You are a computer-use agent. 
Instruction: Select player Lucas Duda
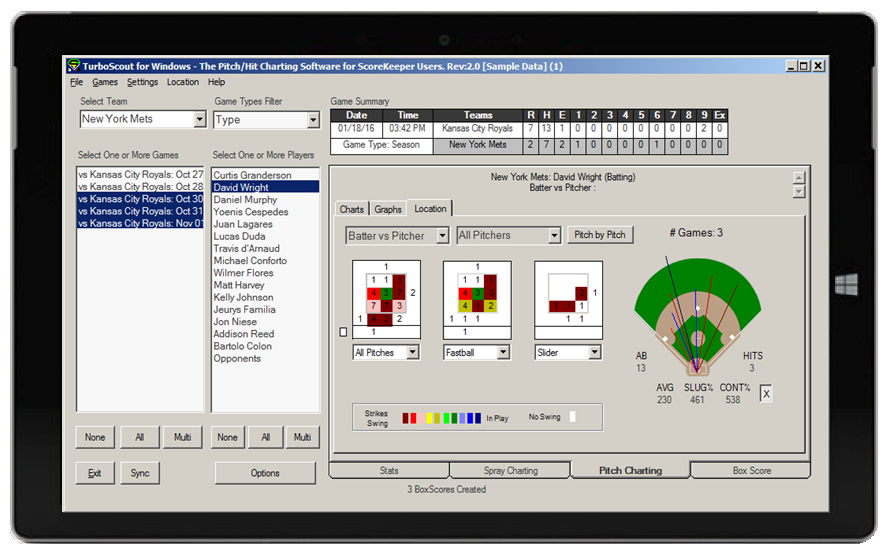click(265, 236)
